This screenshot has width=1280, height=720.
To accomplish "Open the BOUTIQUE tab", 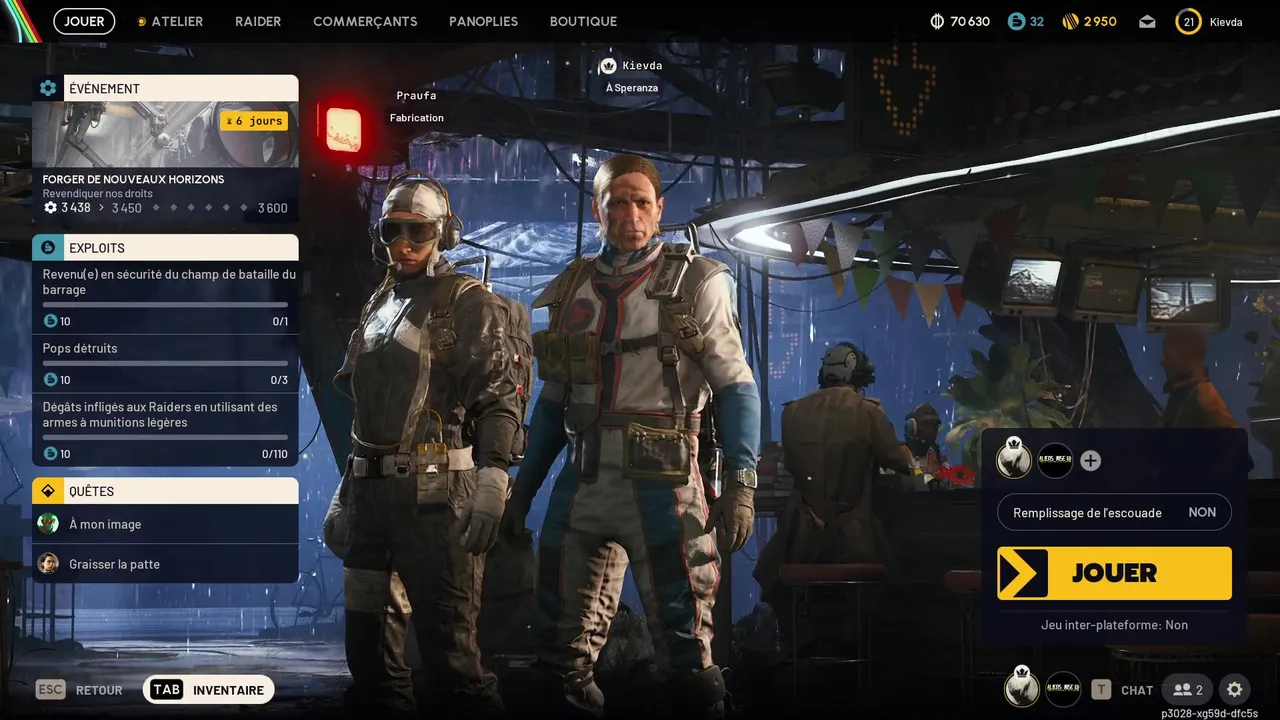I will [583, 21].
